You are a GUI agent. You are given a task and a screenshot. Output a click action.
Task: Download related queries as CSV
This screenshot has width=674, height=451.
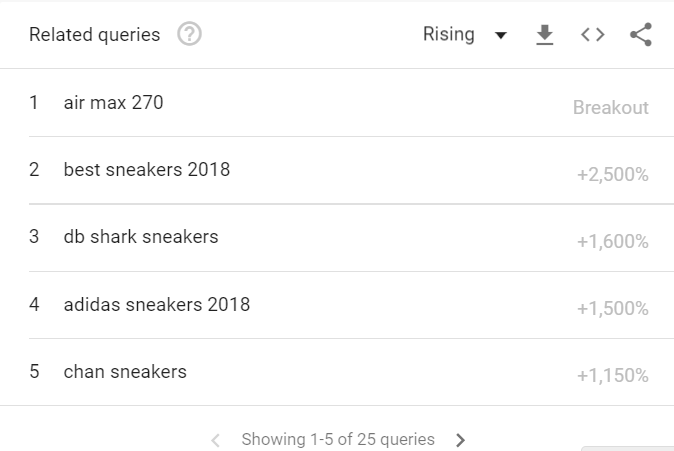tap(545, 35)
